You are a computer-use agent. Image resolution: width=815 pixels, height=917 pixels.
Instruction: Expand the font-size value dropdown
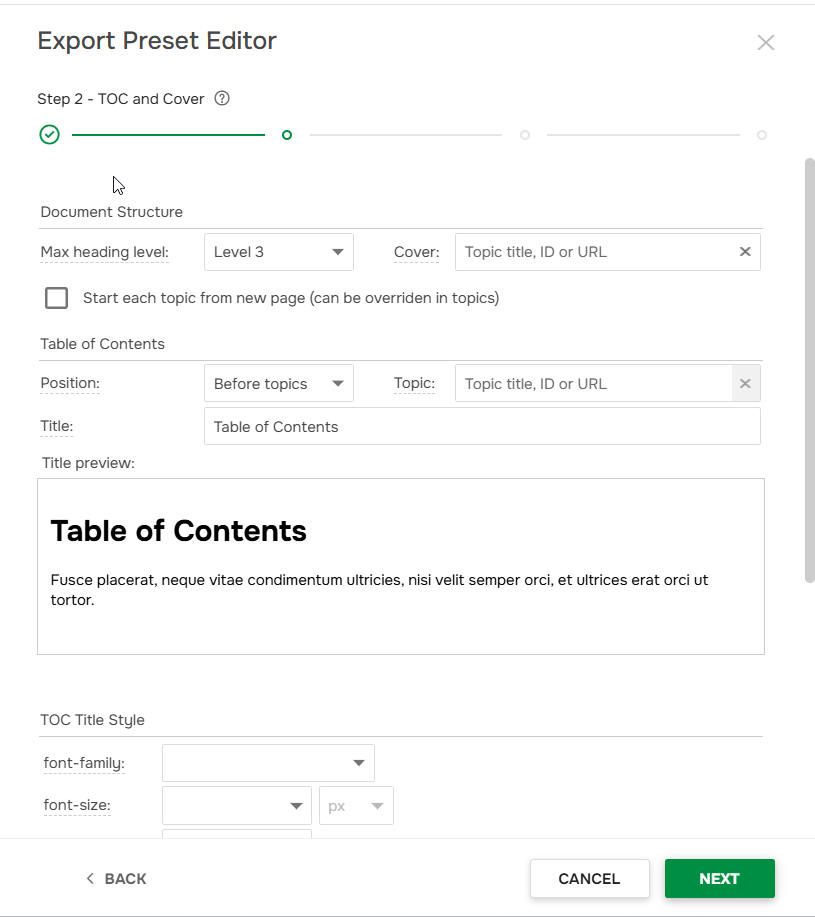(237, 806)
